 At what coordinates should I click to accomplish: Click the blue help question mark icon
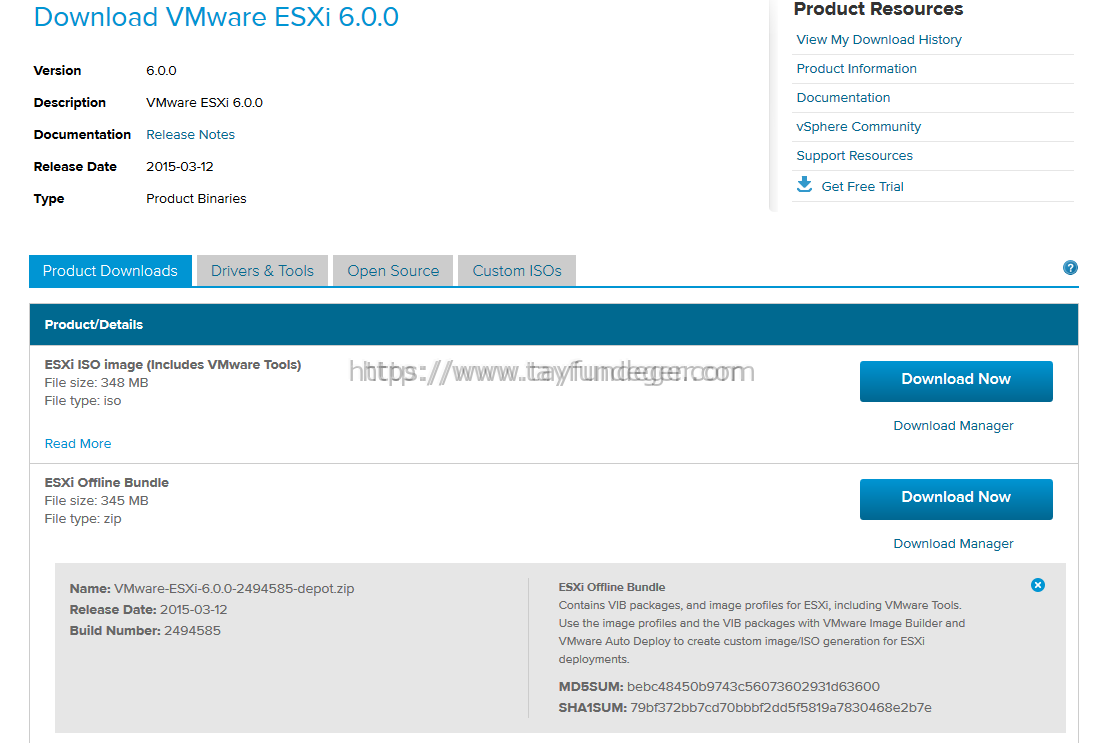coord(1070,268)
